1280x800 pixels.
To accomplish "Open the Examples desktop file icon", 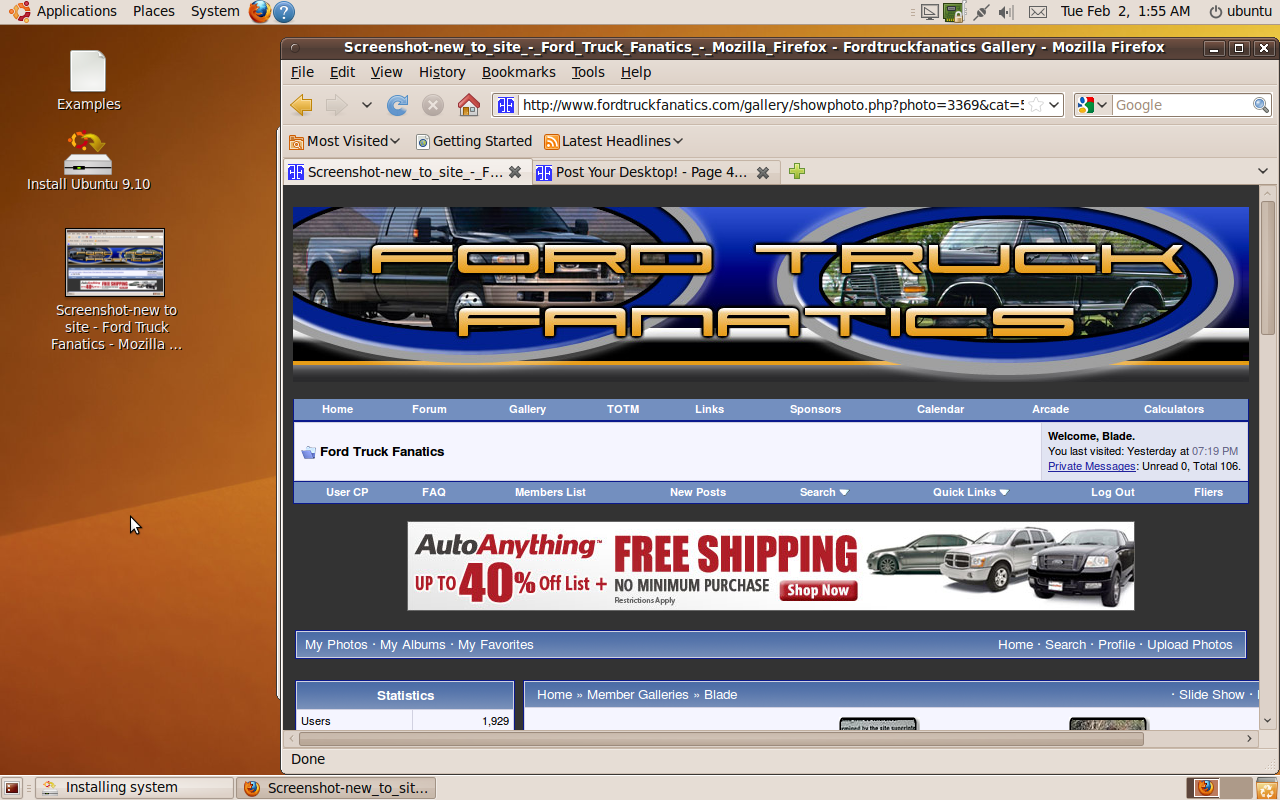I will [88, 82].
